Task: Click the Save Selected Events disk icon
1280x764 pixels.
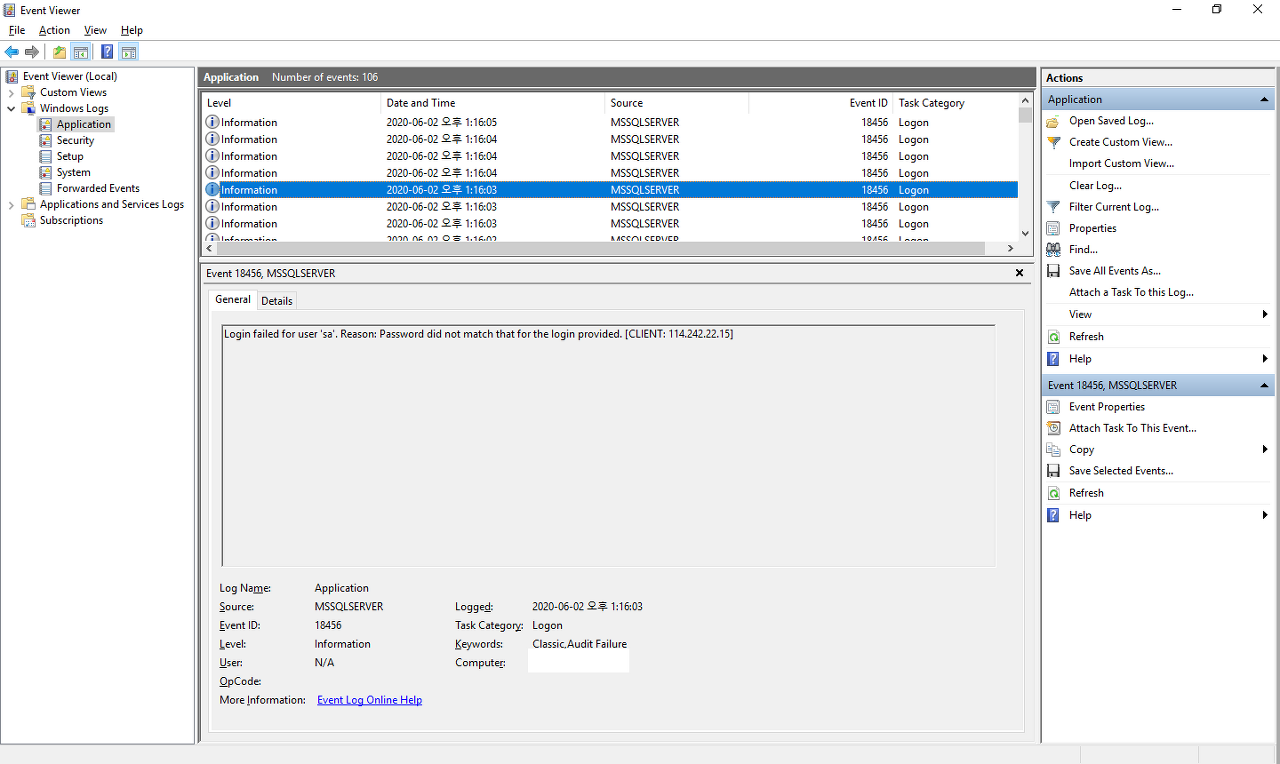Action: click(x=1053, y=471)
